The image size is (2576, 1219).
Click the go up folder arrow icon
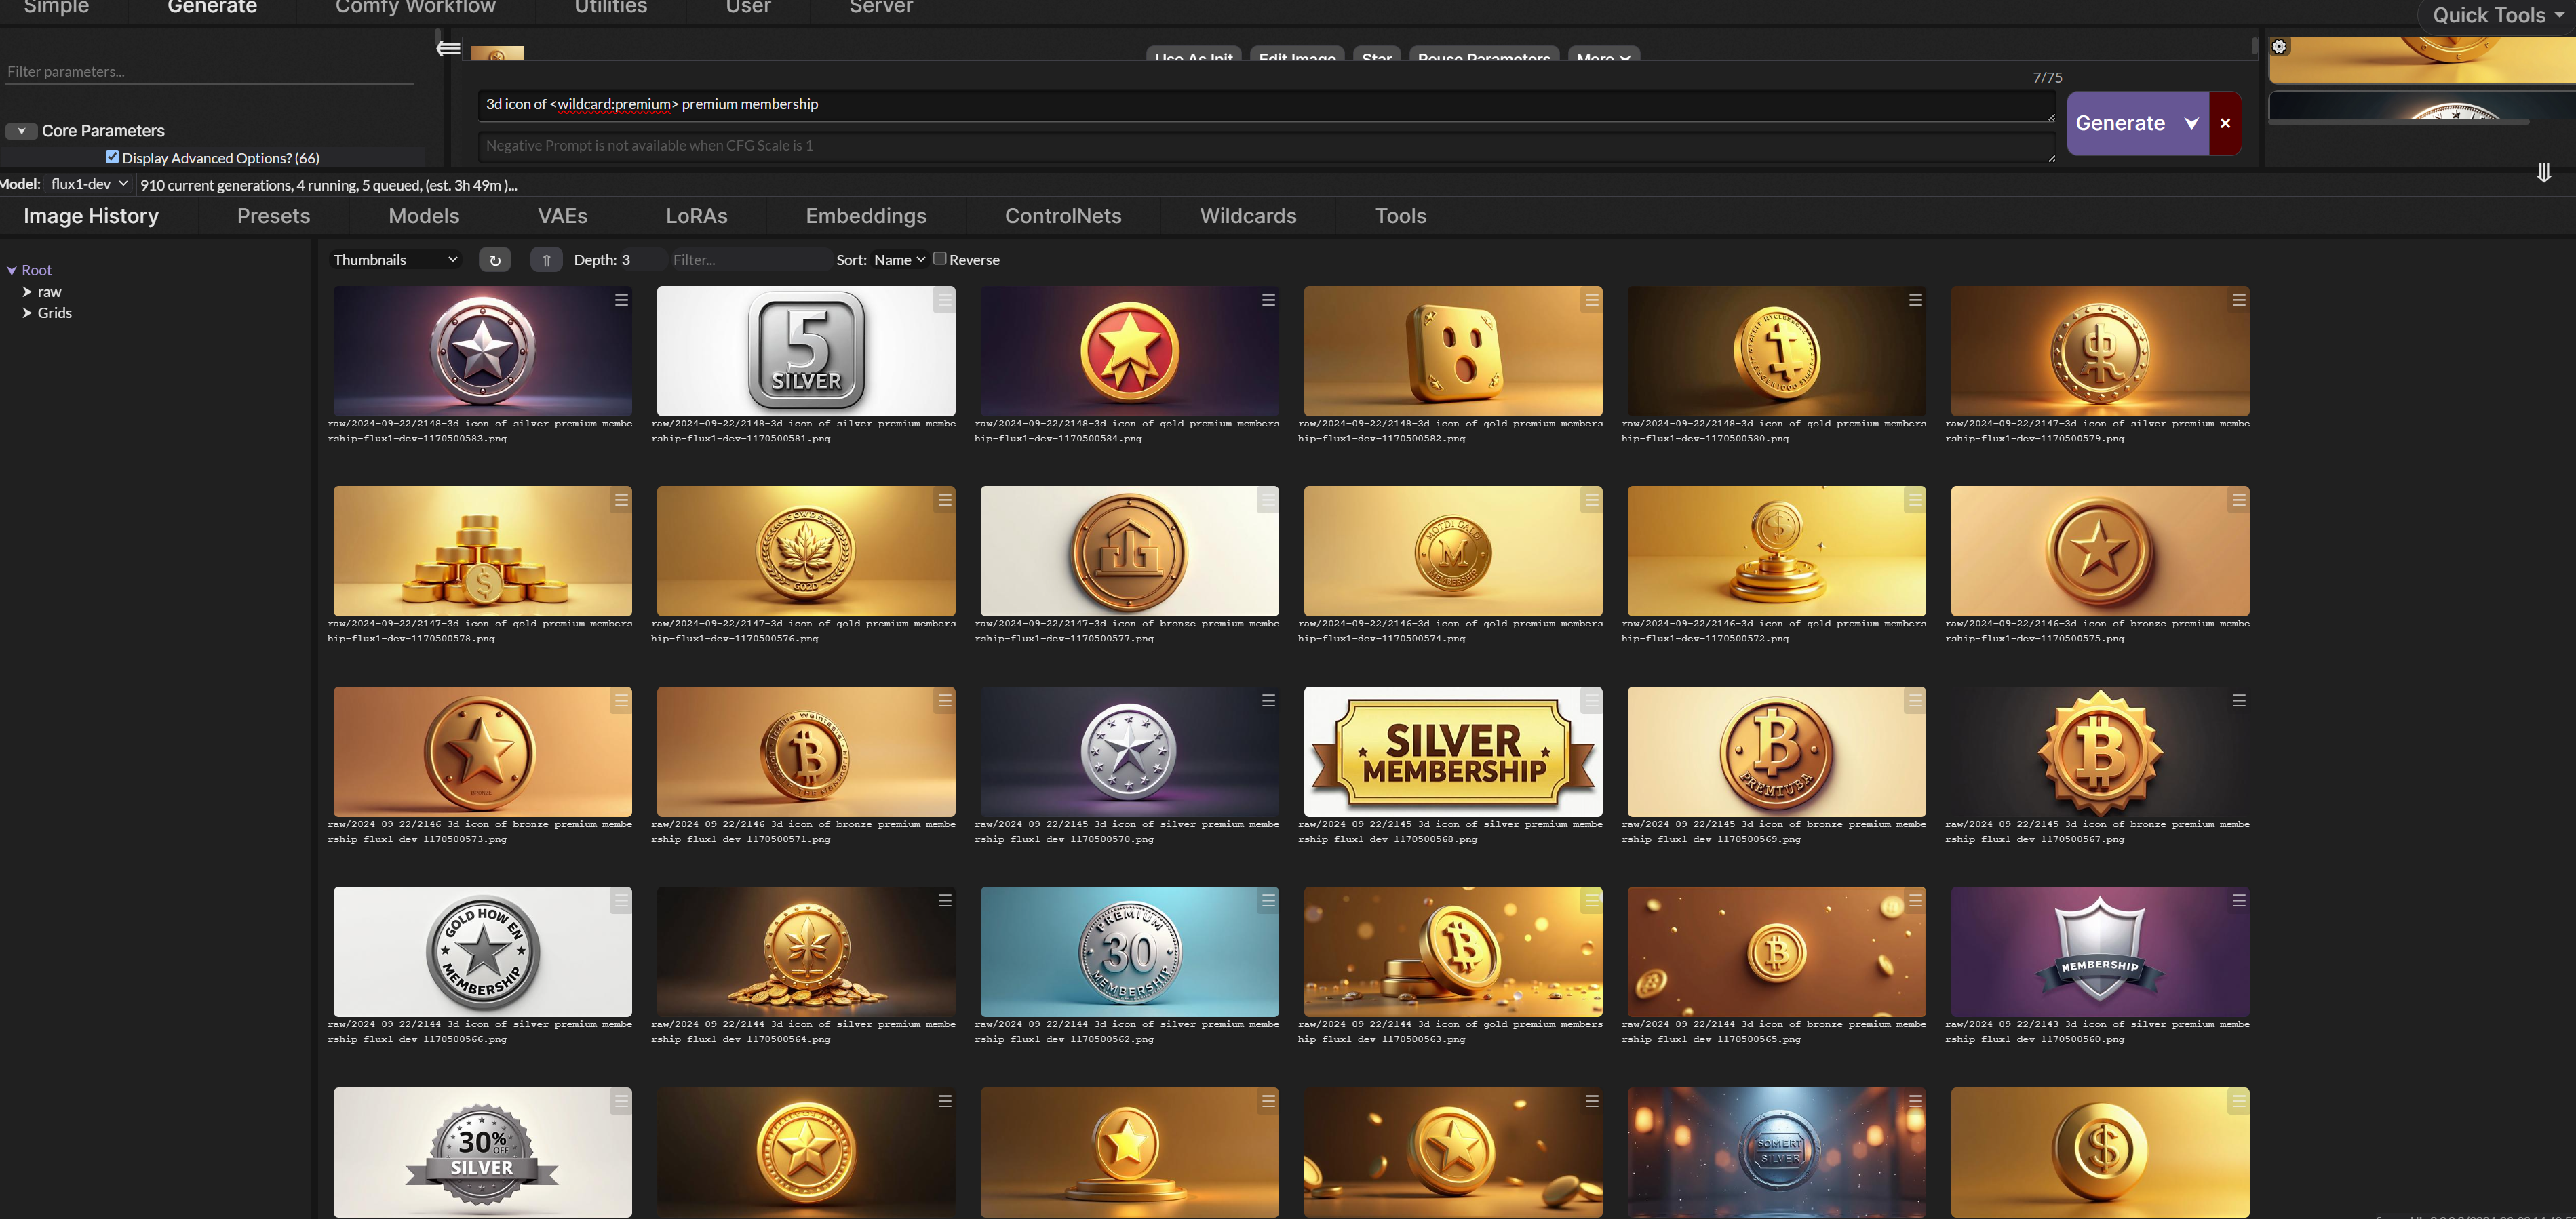pyautogui.click(x=546, y=260)
